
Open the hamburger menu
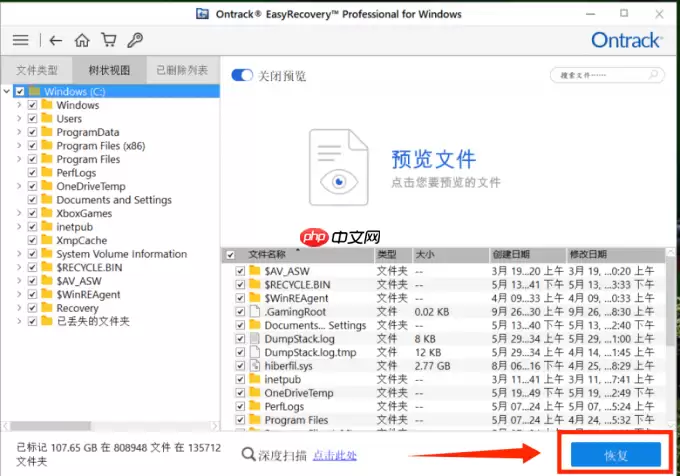(x=20, y=40)
